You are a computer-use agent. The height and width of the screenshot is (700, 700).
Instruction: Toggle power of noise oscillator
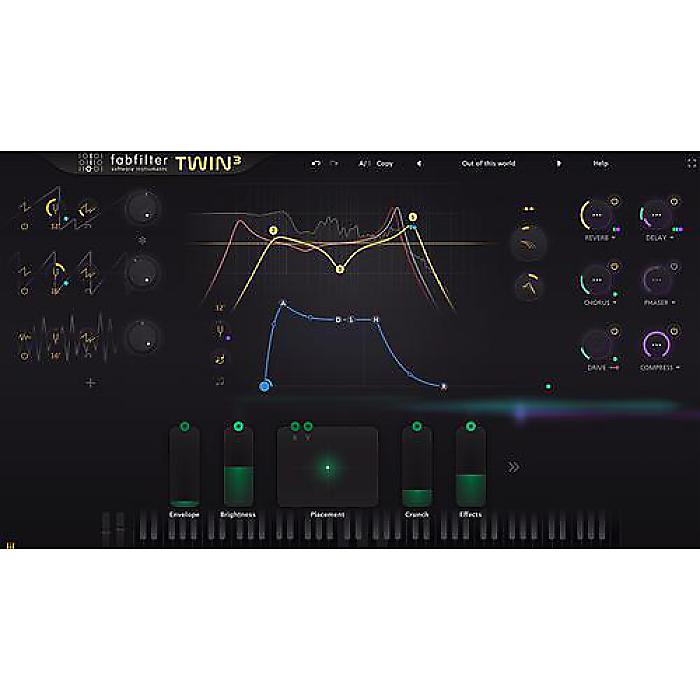25,356
